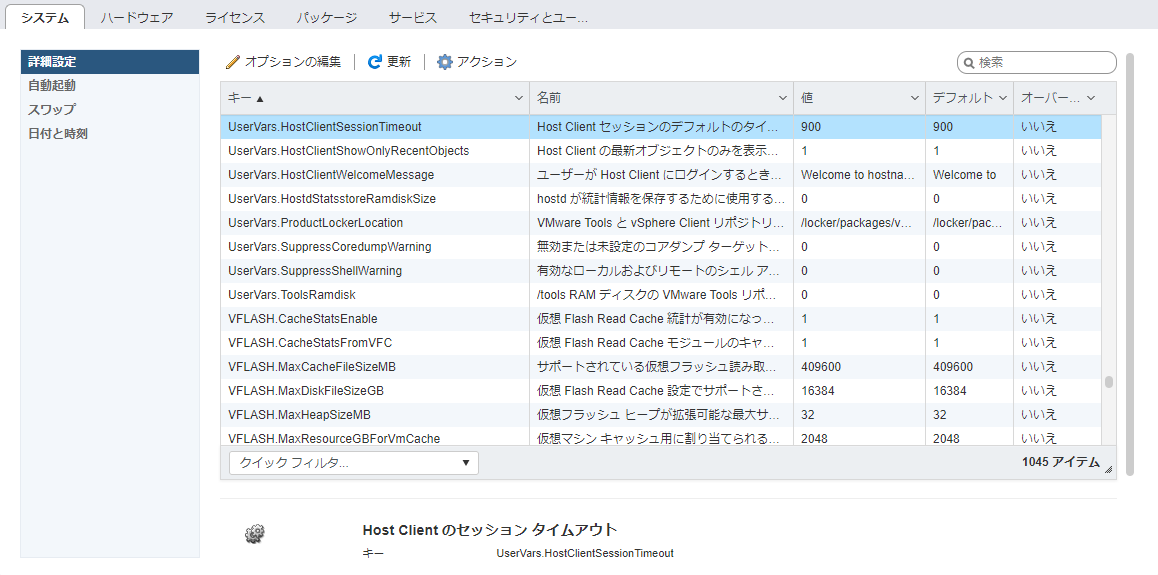Click the magnifier icon in search box

[x=969, y=63]
